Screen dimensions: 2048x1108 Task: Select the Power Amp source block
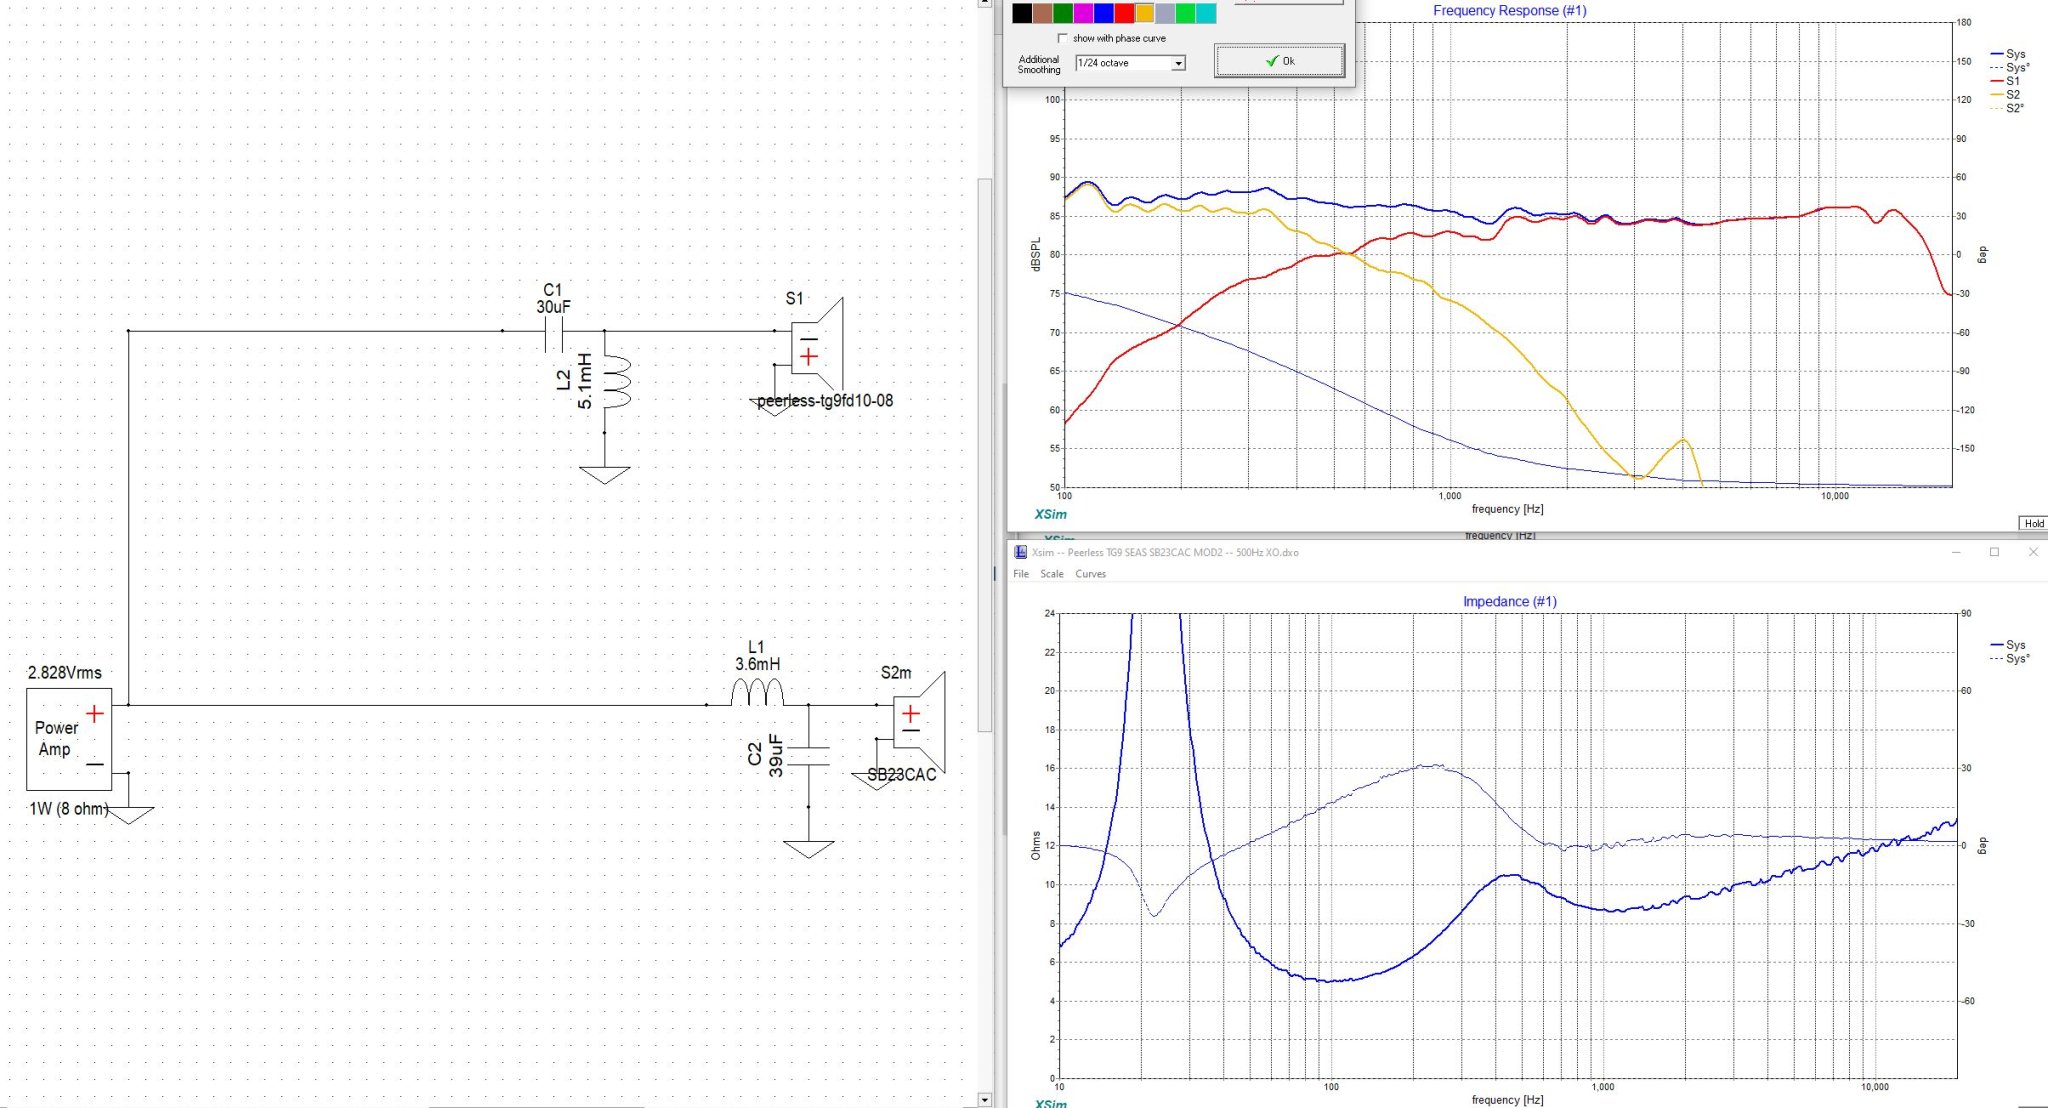point(69,738)
